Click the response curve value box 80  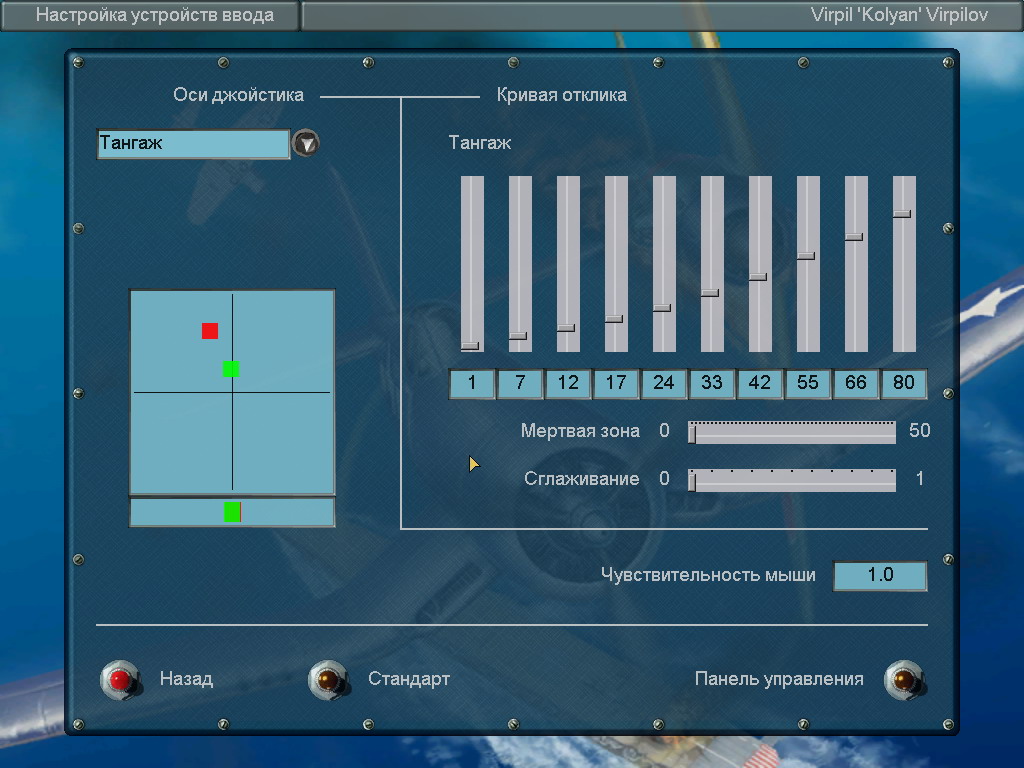(904, 383)
